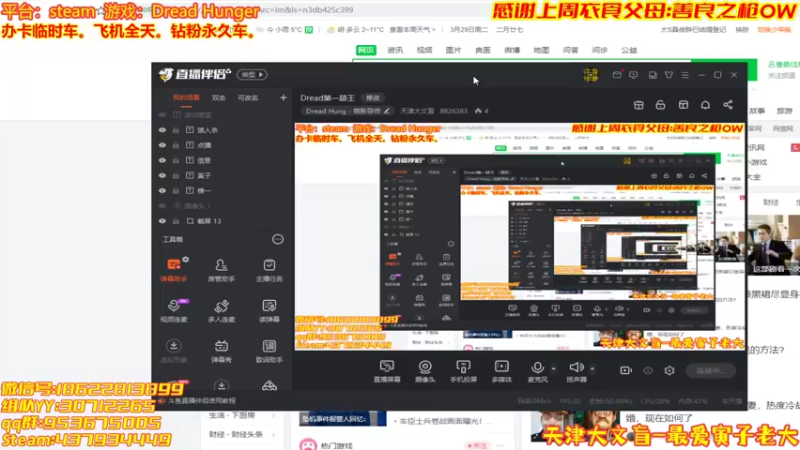This screenshot has width=800, height=450.
Task: Open the 主播任务 tool
Action: [x=269, y=269]
